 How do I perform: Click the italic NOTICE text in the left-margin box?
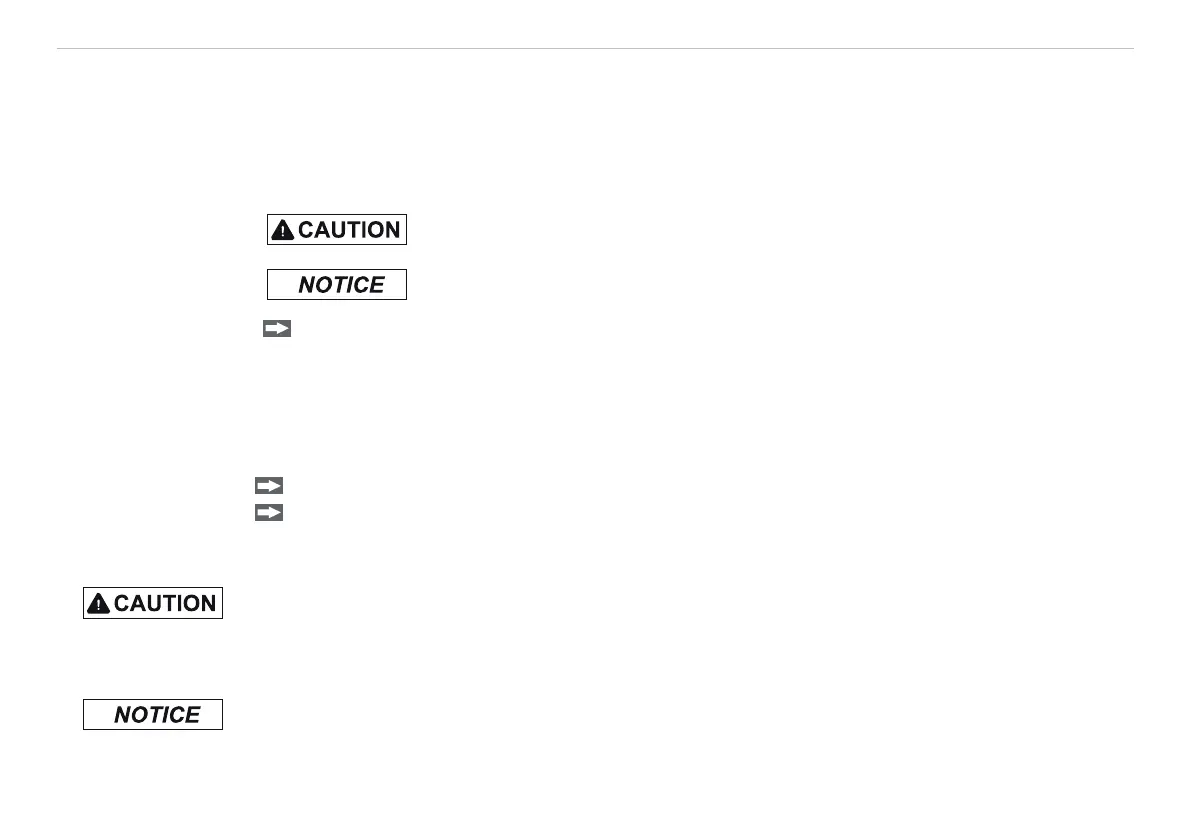157,714
